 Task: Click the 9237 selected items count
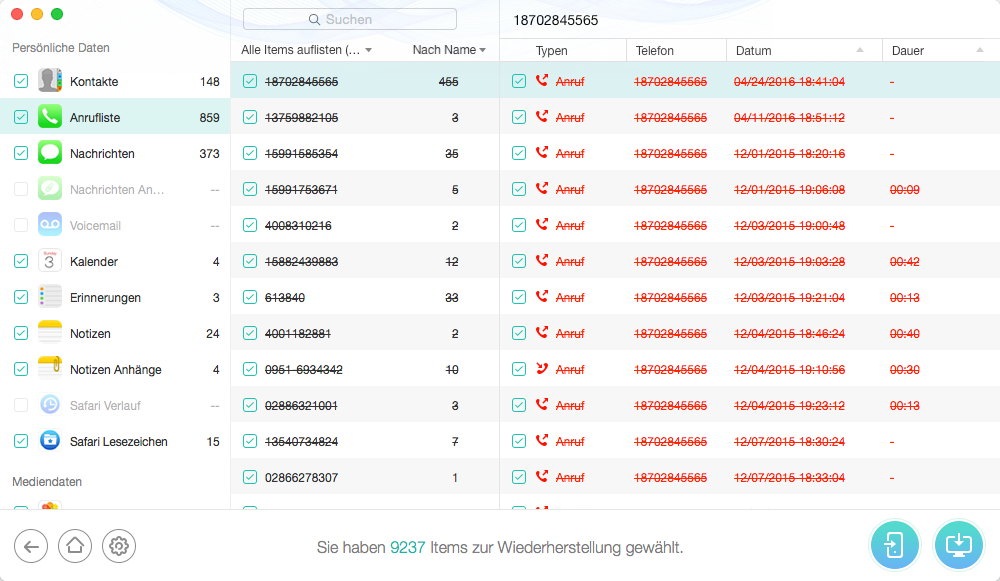pyautogui.click(x=408, y=547)
